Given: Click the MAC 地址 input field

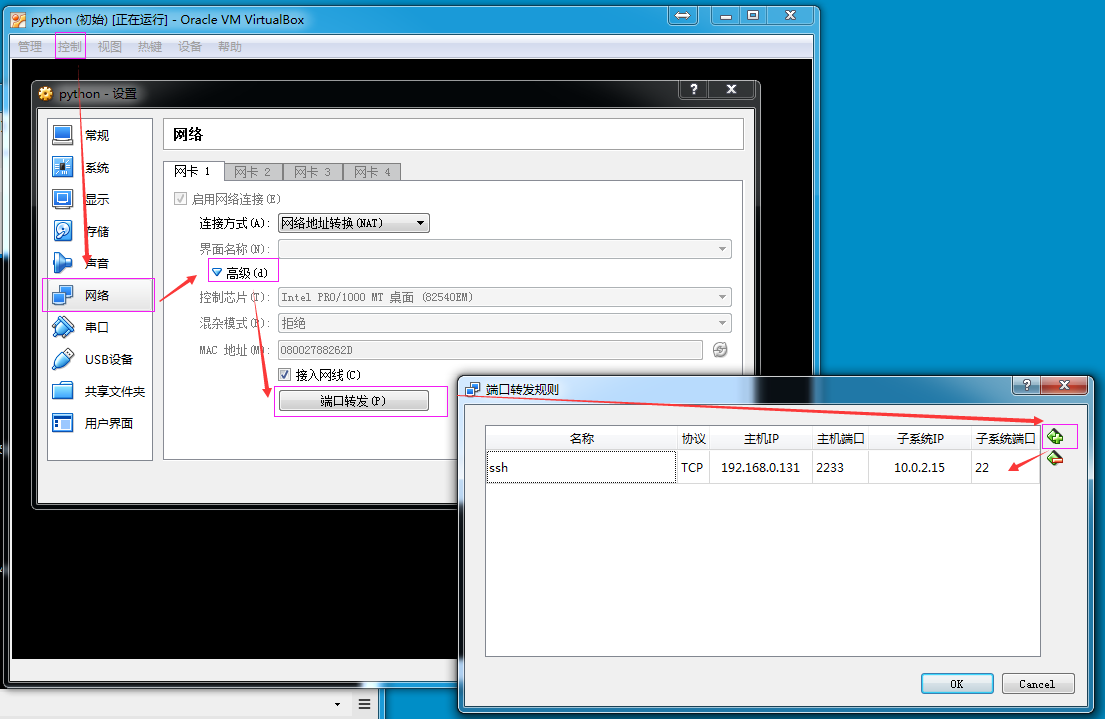Looking at the screenshot, I should [490, 350].
